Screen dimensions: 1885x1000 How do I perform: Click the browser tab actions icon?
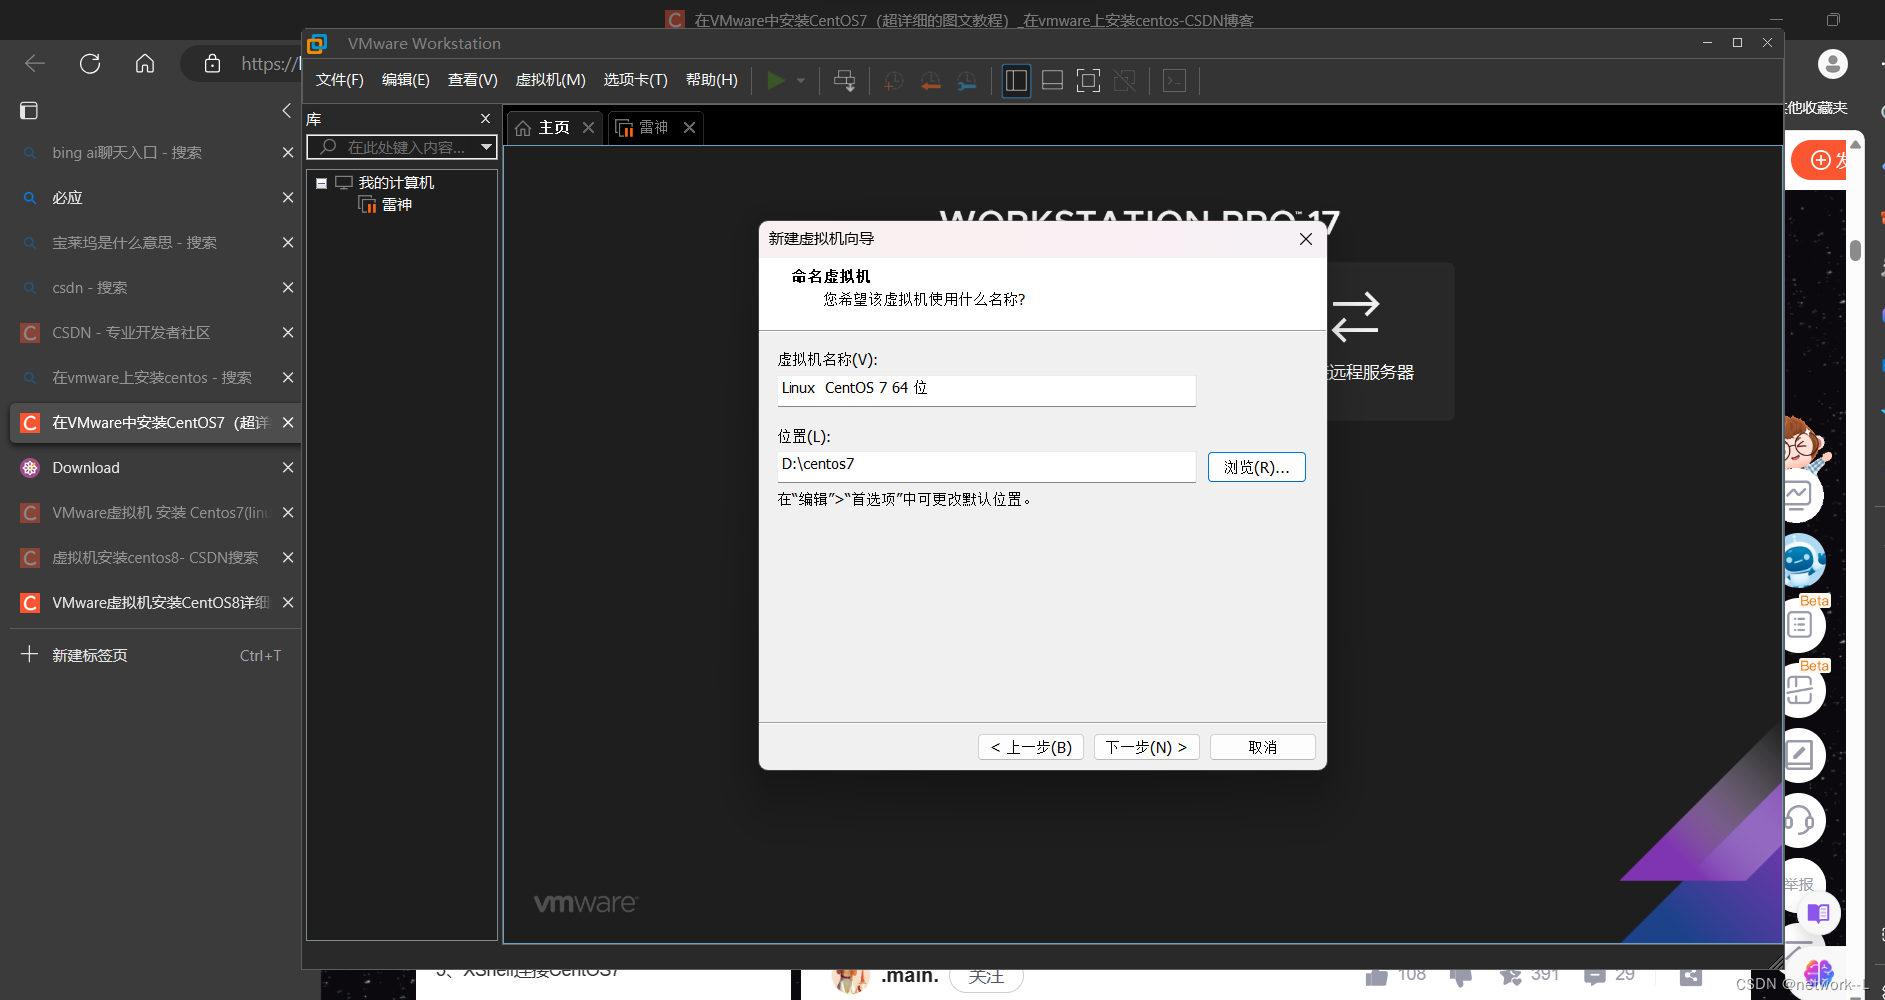pyautogui.click(x=29, y=110)
